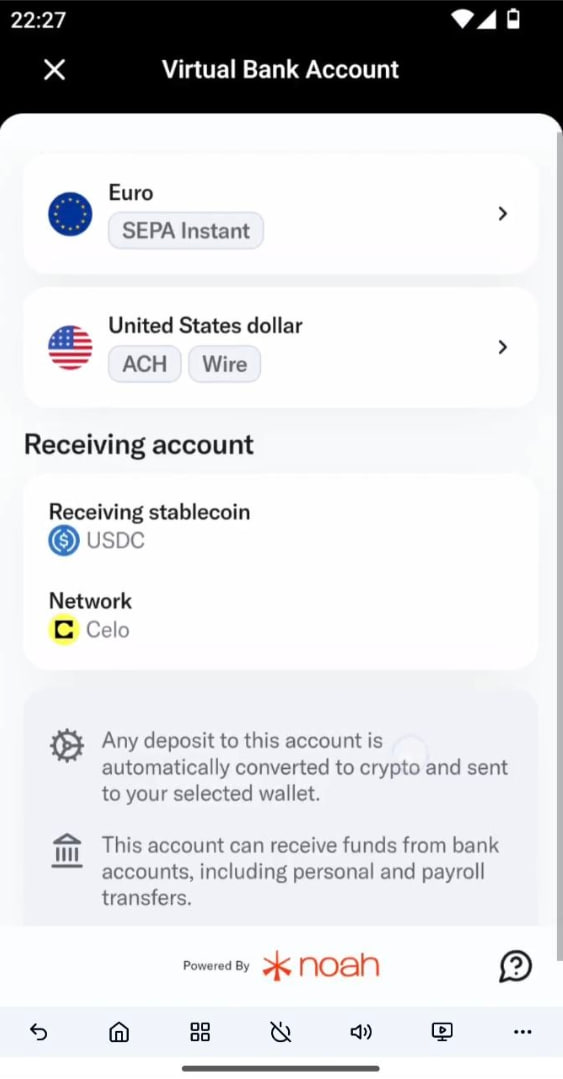Toggle the screen cast icon
This screenshot has width=563, height=1079.
(442, 1032)
